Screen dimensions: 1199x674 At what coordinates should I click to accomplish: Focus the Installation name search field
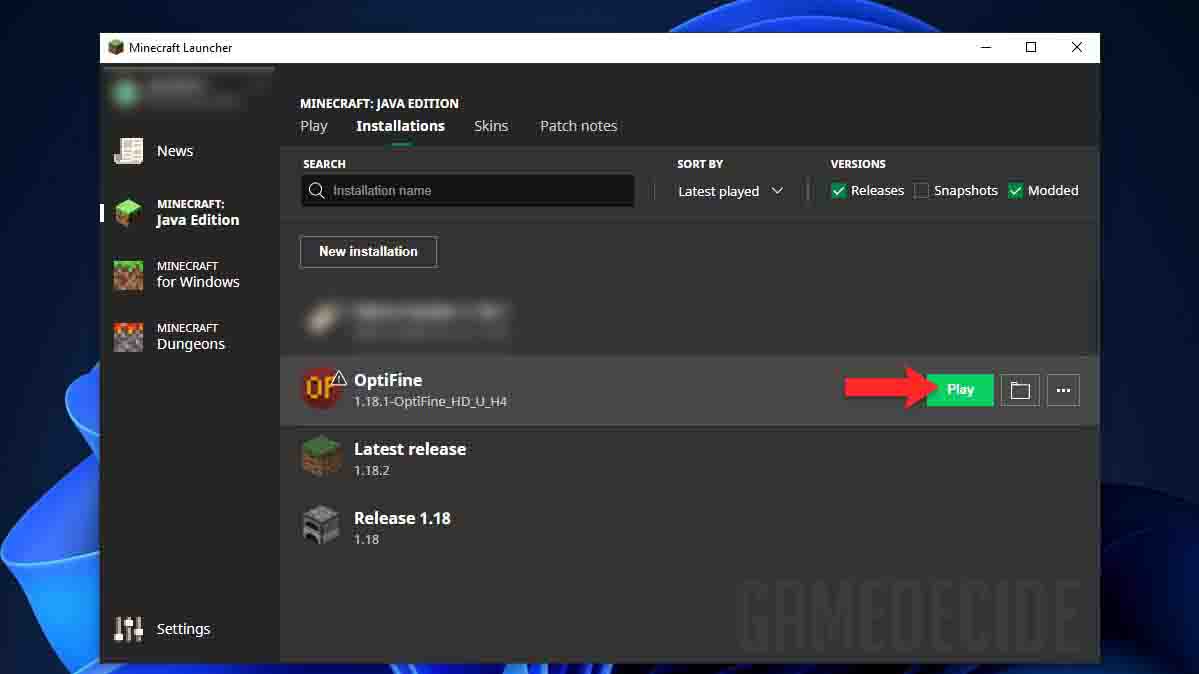click(x=468, y=190)
